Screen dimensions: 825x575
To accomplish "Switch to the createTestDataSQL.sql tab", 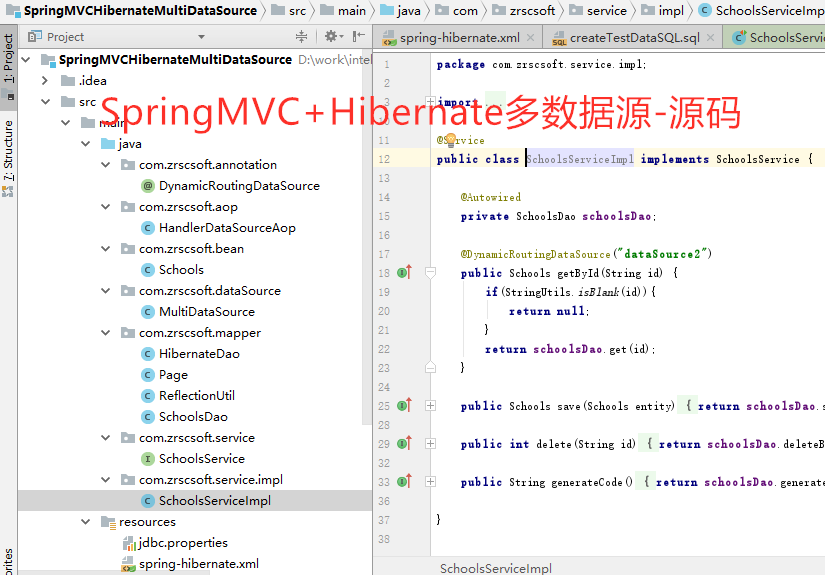I will pyautogui.click(x=634, y=38).
